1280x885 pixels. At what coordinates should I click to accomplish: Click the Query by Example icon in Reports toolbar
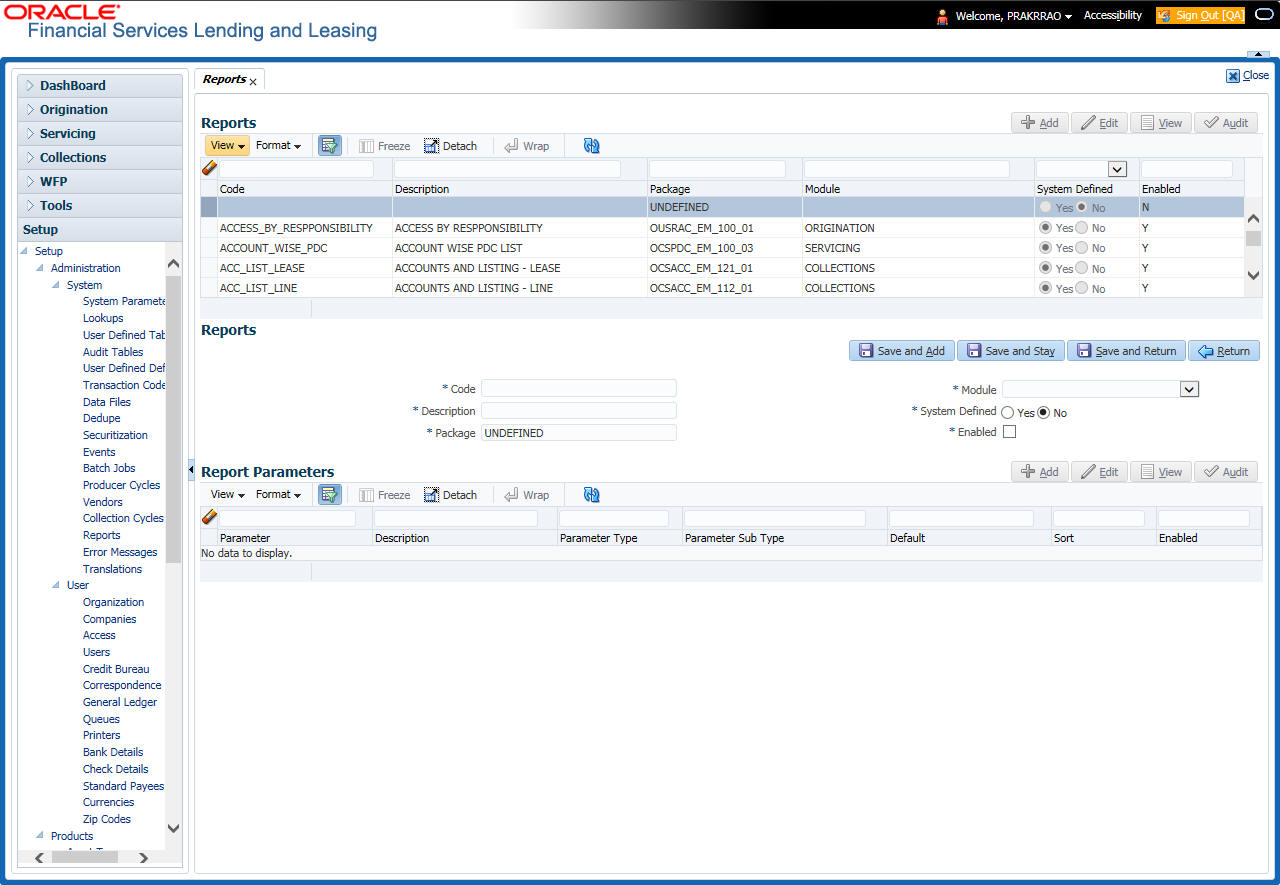[x=330, y=146]
